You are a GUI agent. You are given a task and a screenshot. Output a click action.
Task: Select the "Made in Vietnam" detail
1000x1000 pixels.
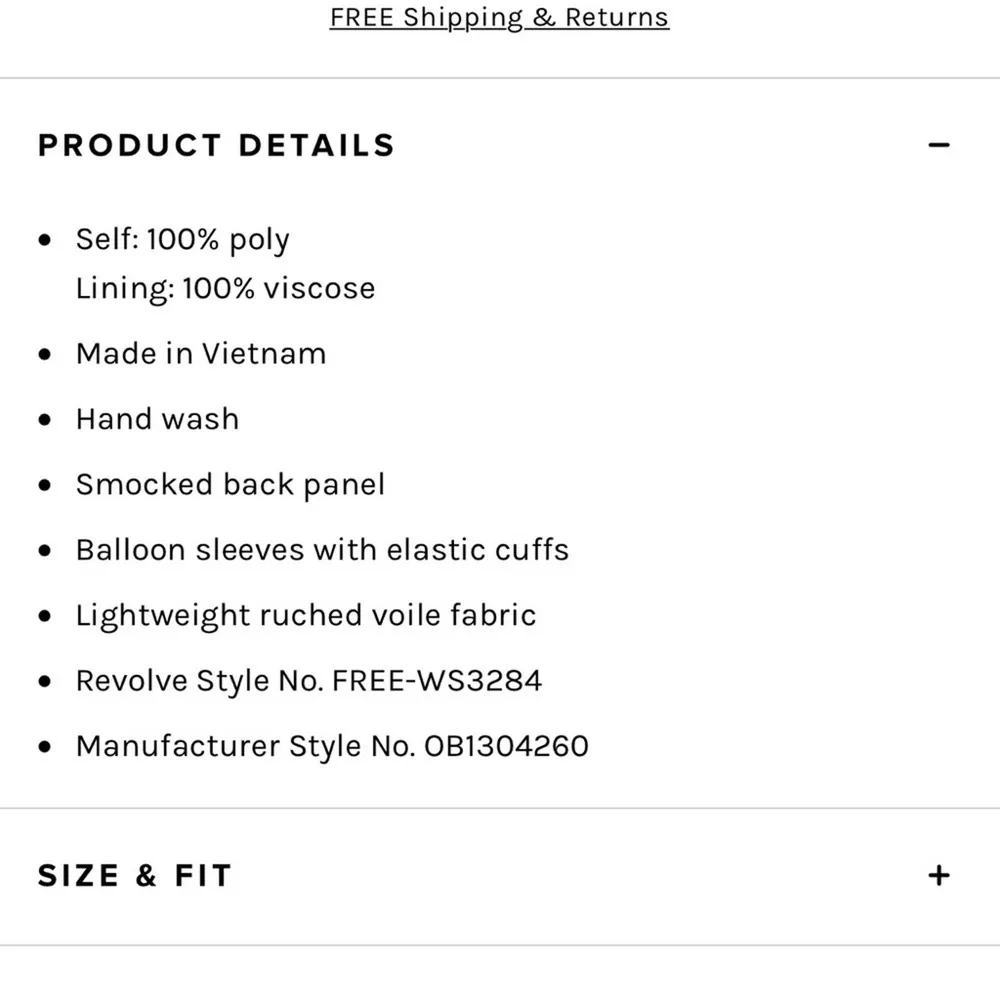(201, 354)
